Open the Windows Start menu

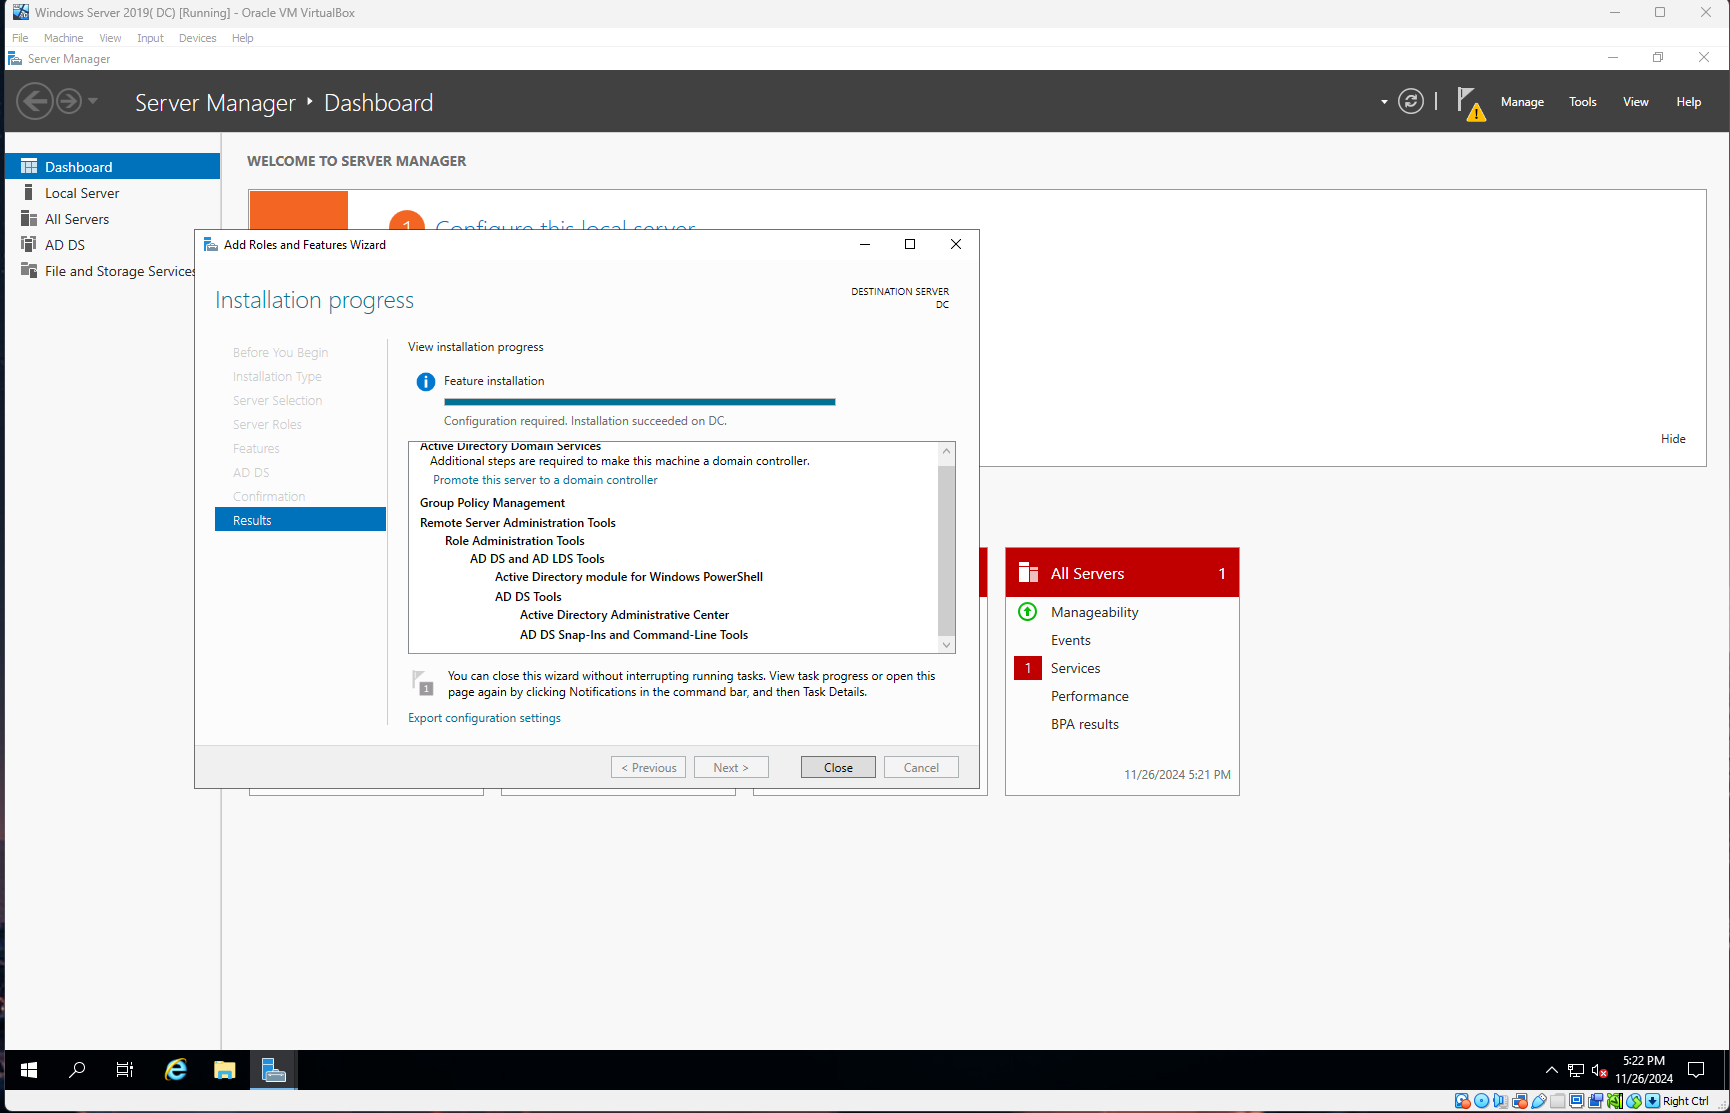tap(29, 1070)
